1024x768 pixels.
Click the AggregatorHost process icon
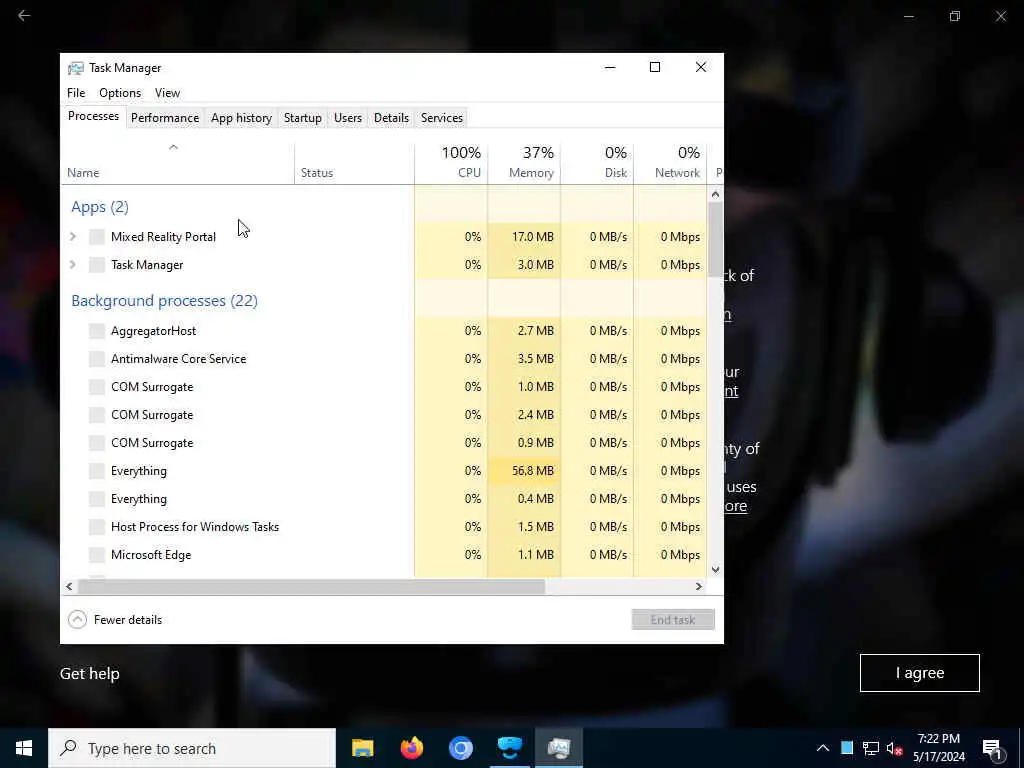pos(97,330)
